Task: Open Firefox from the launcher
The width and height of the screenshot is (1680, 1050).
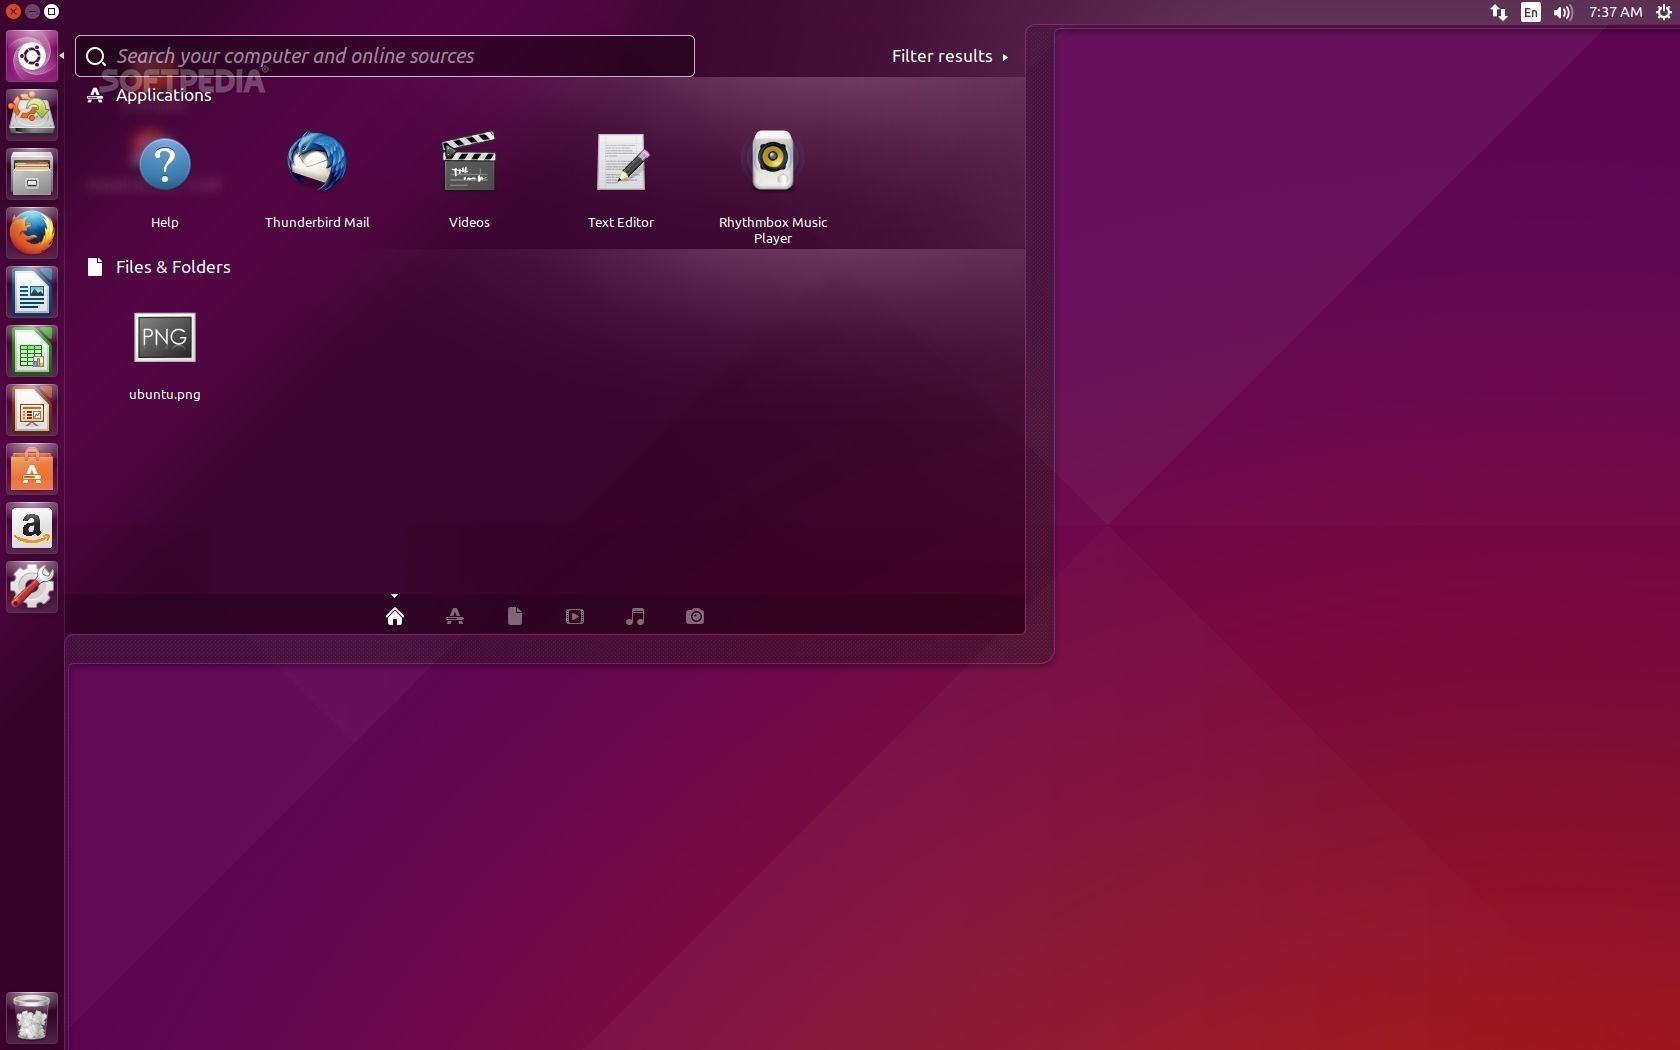Action: tap(32, 233)
